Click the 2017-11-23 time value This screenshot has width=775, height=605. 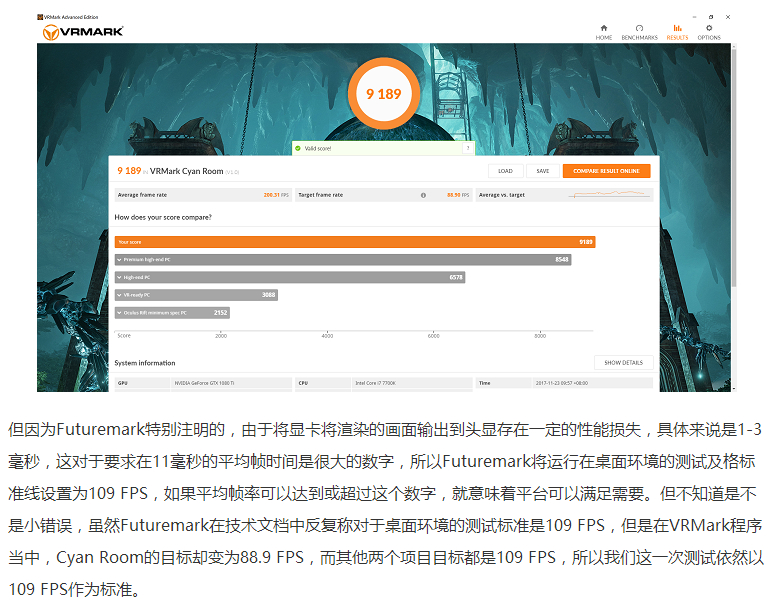pyautogui.click(x=561, y=383)
